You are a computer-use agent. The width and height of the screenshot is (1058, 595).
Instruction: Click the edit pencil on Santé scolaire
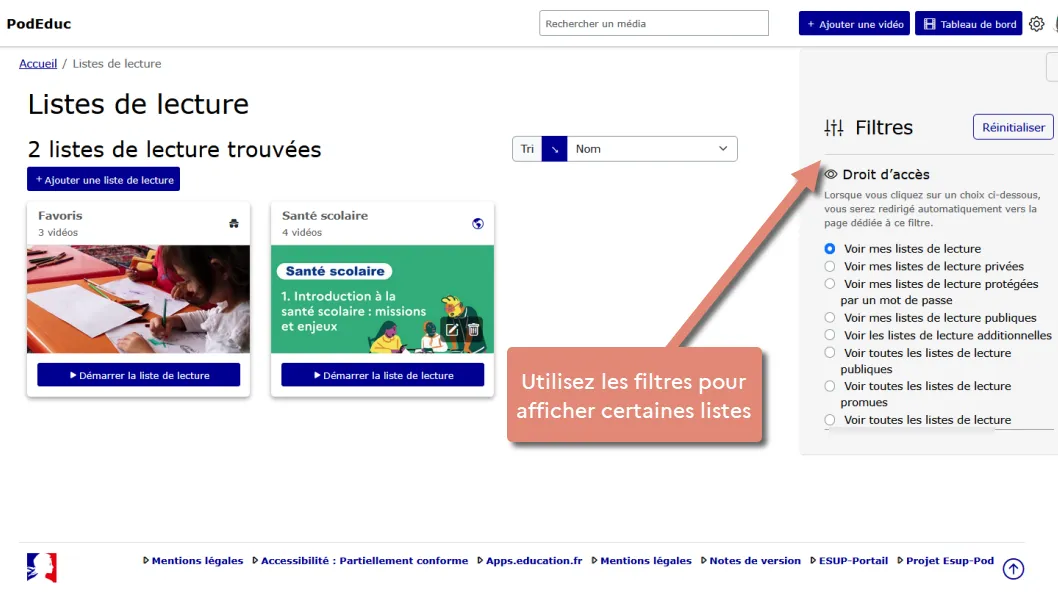[451, 329]
